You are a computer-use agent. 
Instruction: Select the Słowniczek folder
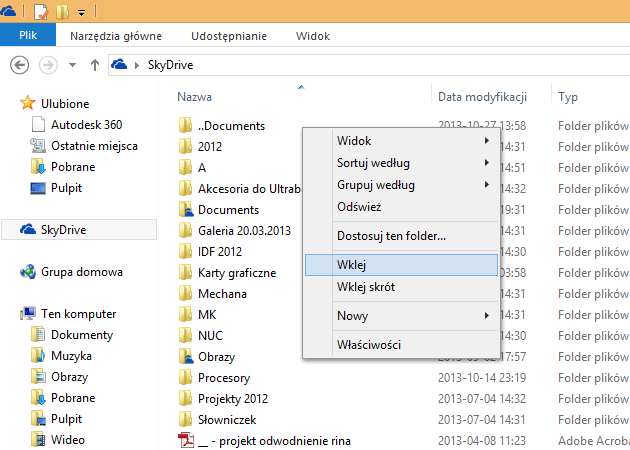coord(227,419)
